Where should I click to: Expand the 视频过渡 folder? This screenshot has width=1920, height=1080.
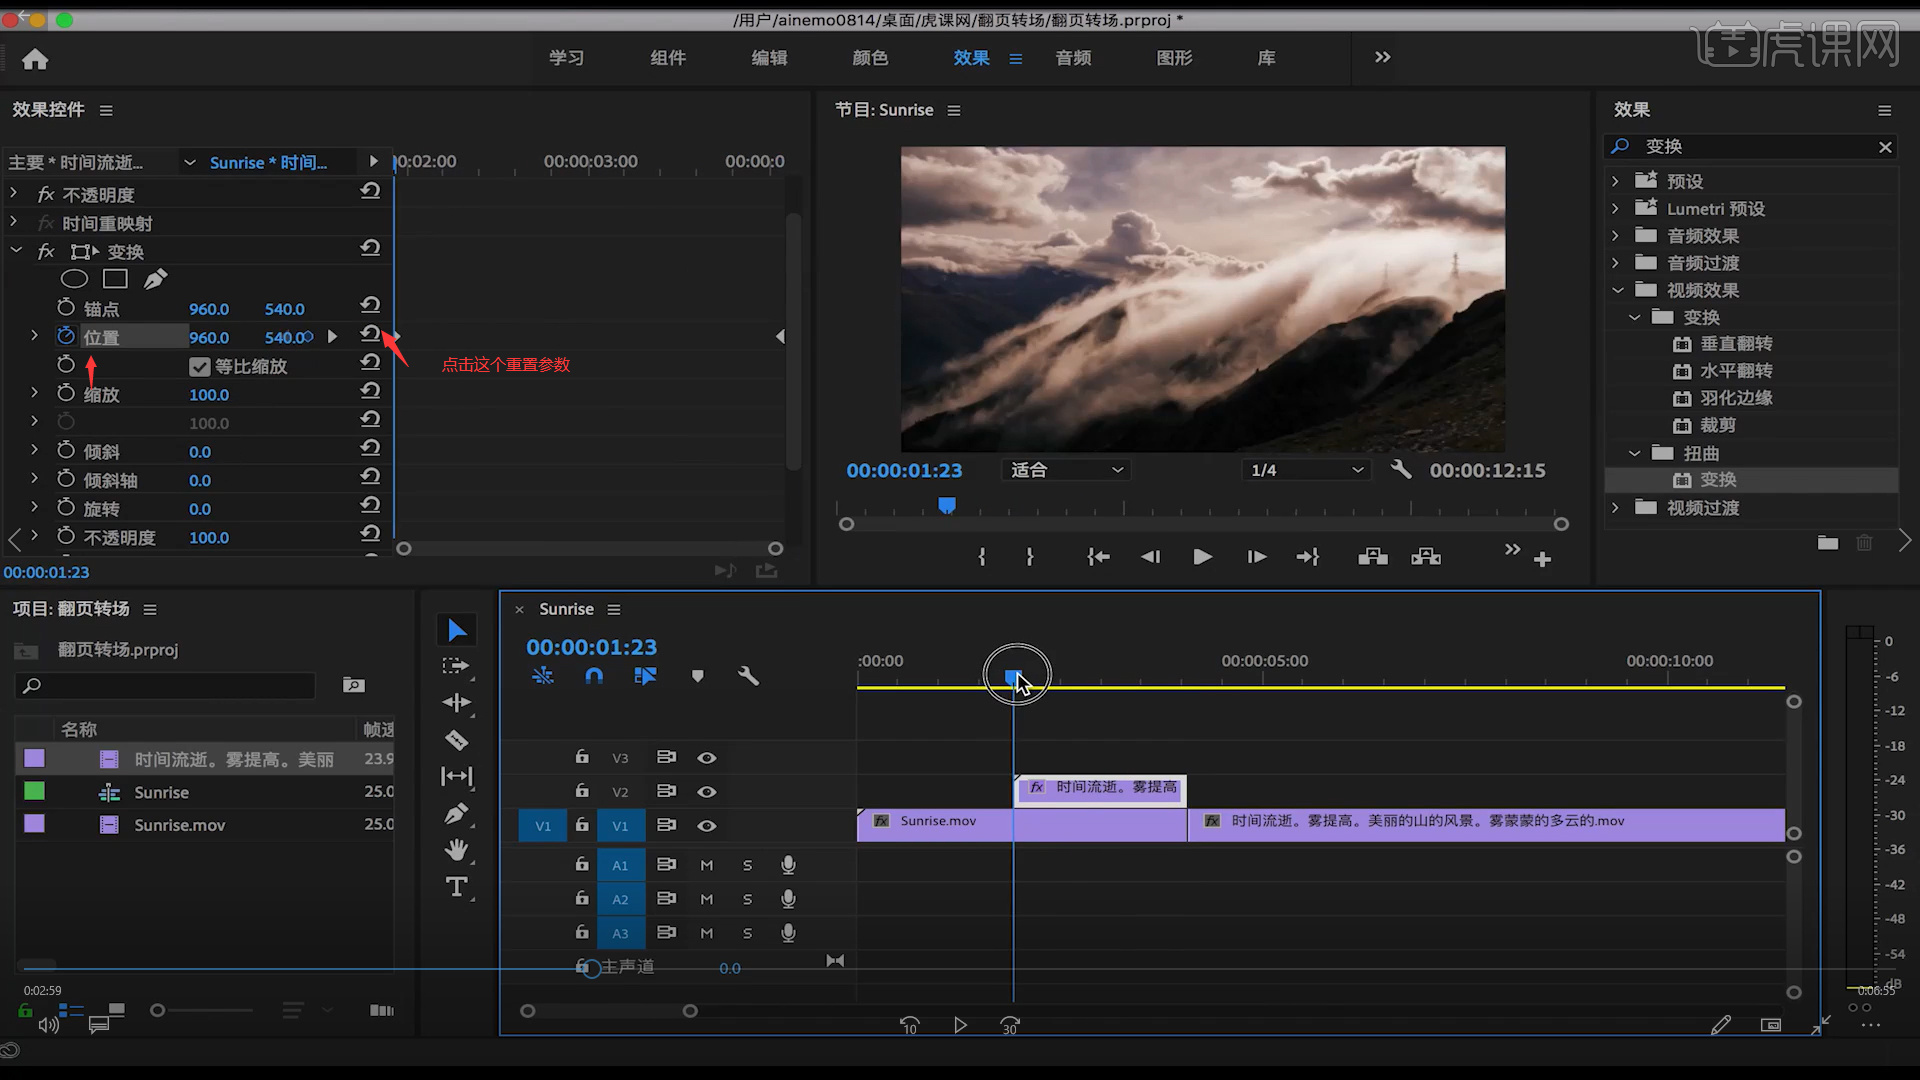(1615, 508)
